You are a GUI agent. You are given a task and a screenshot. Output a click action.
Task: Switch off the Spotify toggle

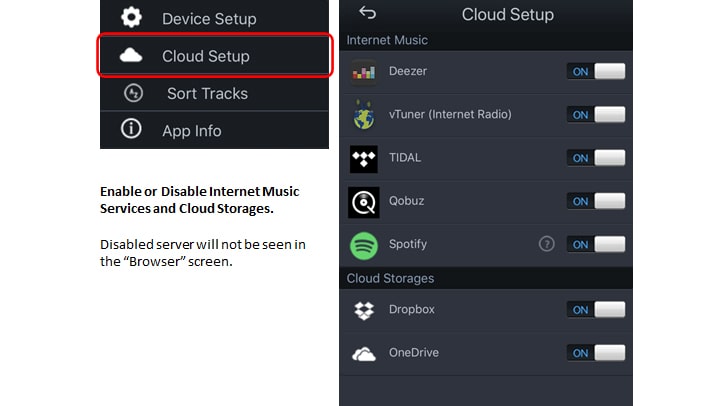pyautogui.click(x=596, y=245)
